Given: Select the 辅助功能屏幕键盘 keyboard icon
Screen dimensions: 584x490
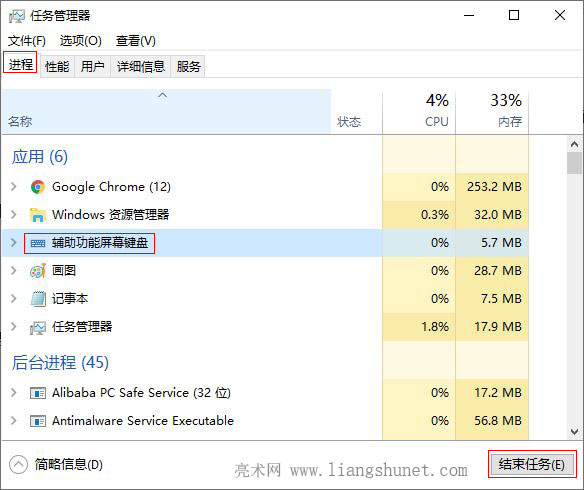Looking at the screenshot, I should pyautogui.click(x=38, y=243).
